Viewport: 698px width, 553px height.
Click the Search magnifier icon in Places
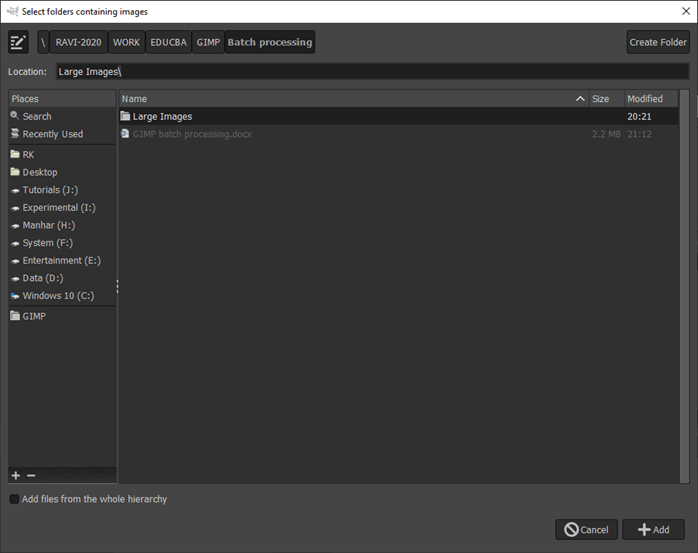(15, 116)
